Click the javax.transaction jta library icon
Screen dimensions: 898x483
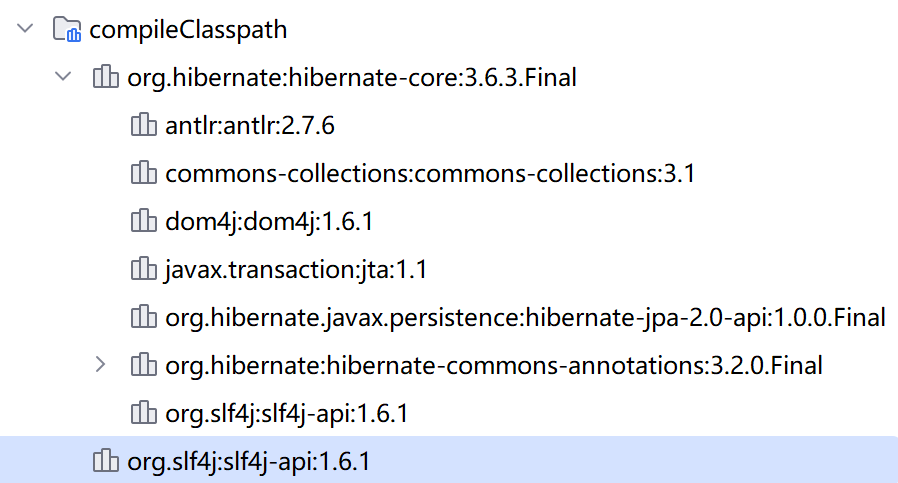[144, 270]
